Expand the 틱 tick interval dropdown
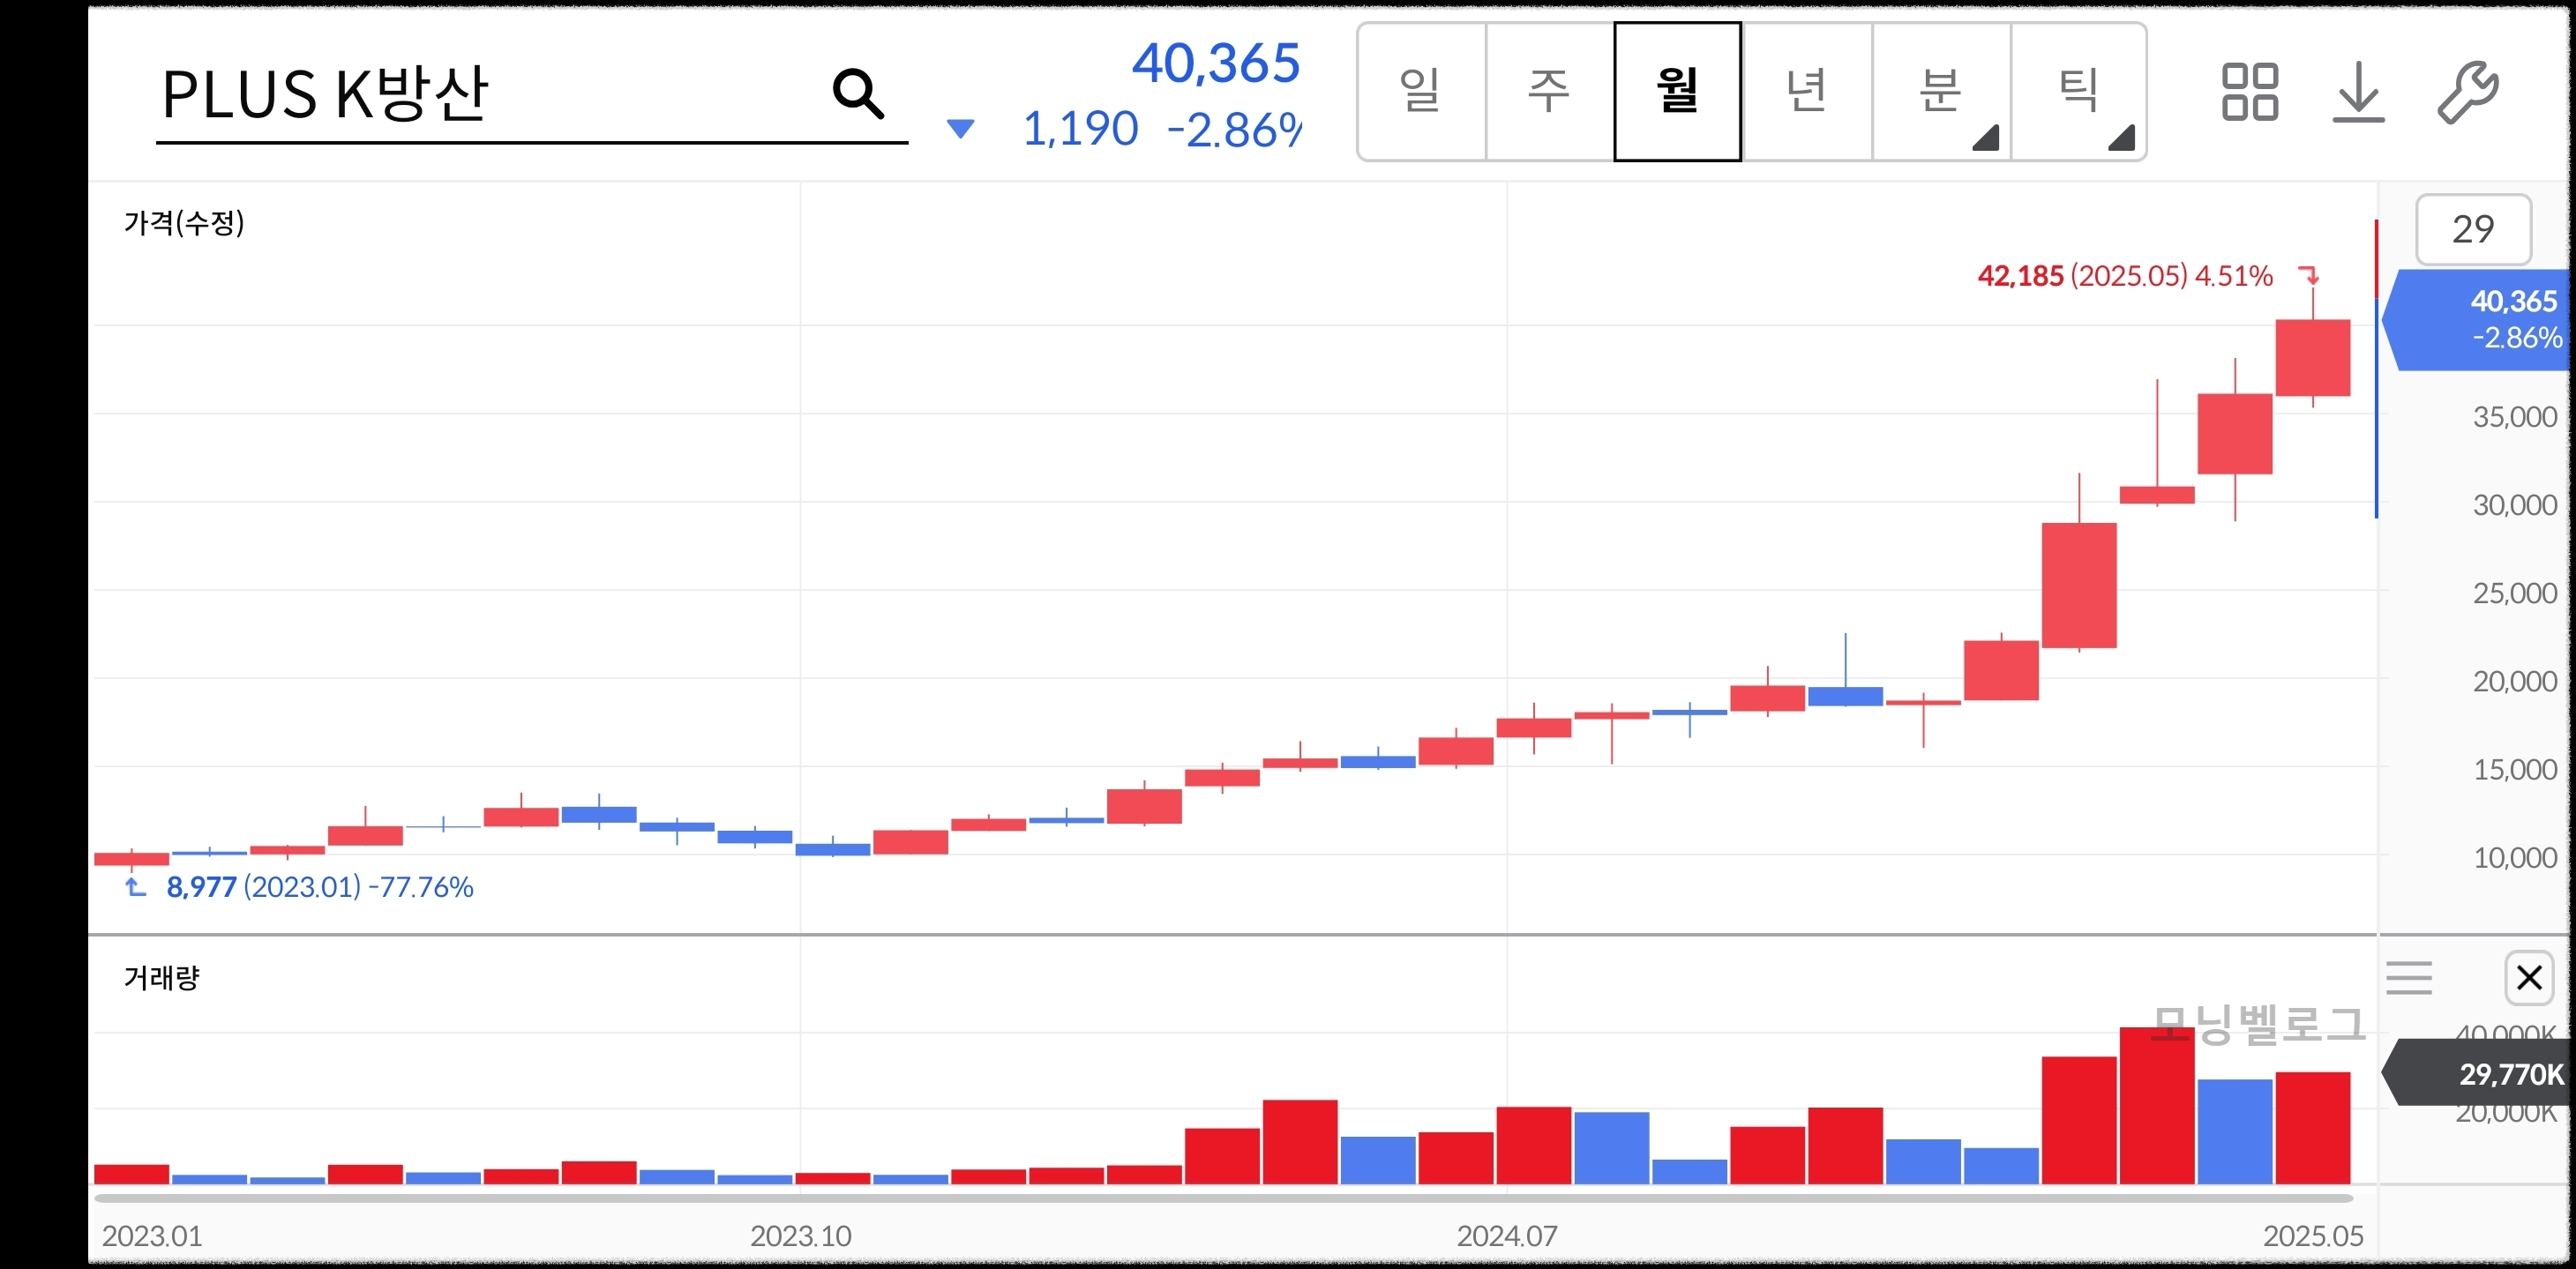Viewport: 2576px width, 1269px height. click(x=2078, y=91)
